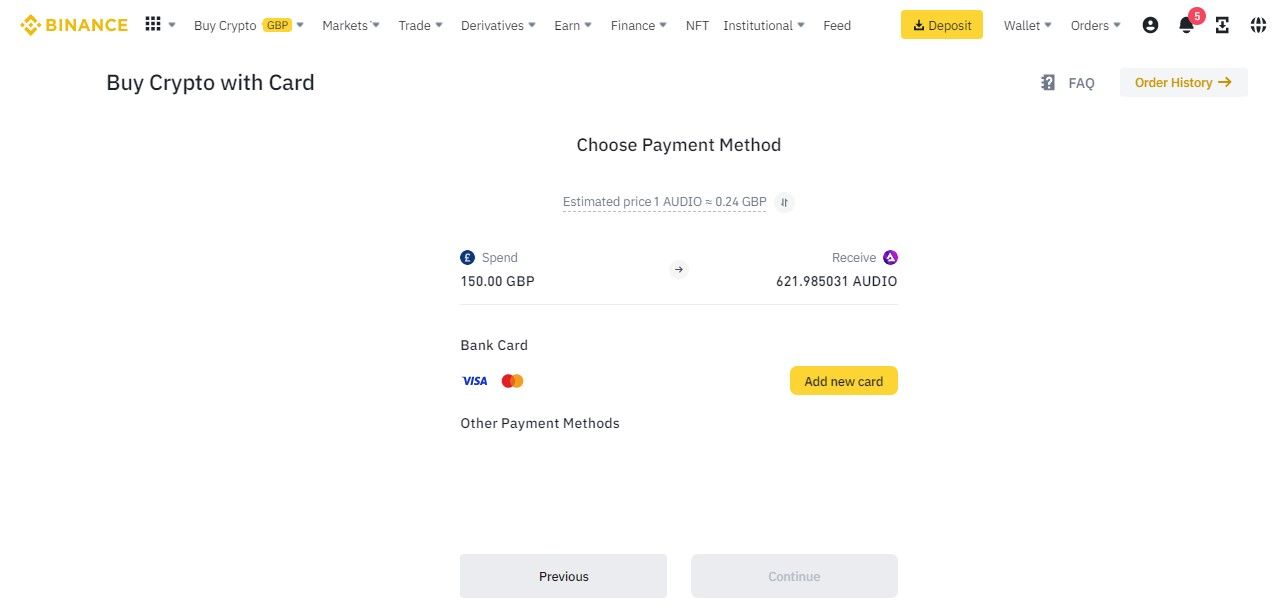This screenshot has height=612, width=1276.
Task: Click the AUDIO token icon
Action: click(x=890, y=258)
